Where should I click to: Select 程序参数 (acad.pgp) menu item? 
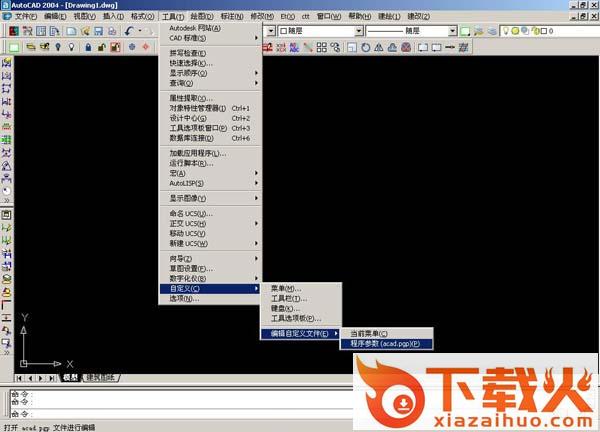pyautogui.click(x=385, y=344)
